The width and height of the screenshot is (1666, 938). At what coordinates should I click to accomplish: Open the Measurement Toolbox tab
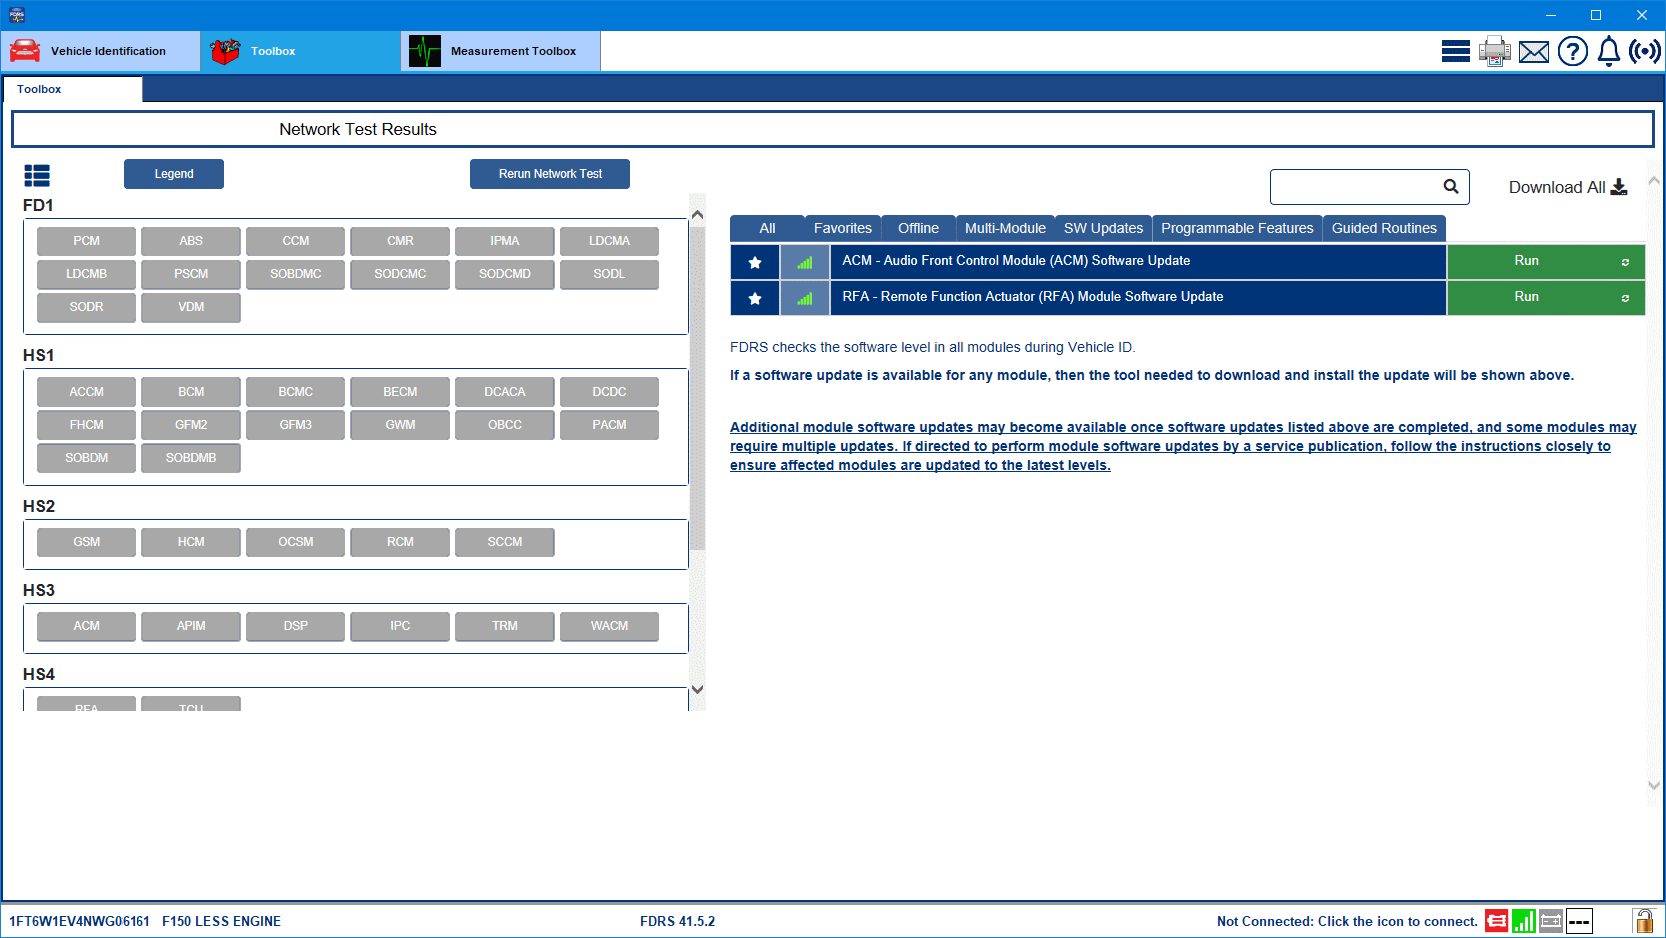(501, 51)
